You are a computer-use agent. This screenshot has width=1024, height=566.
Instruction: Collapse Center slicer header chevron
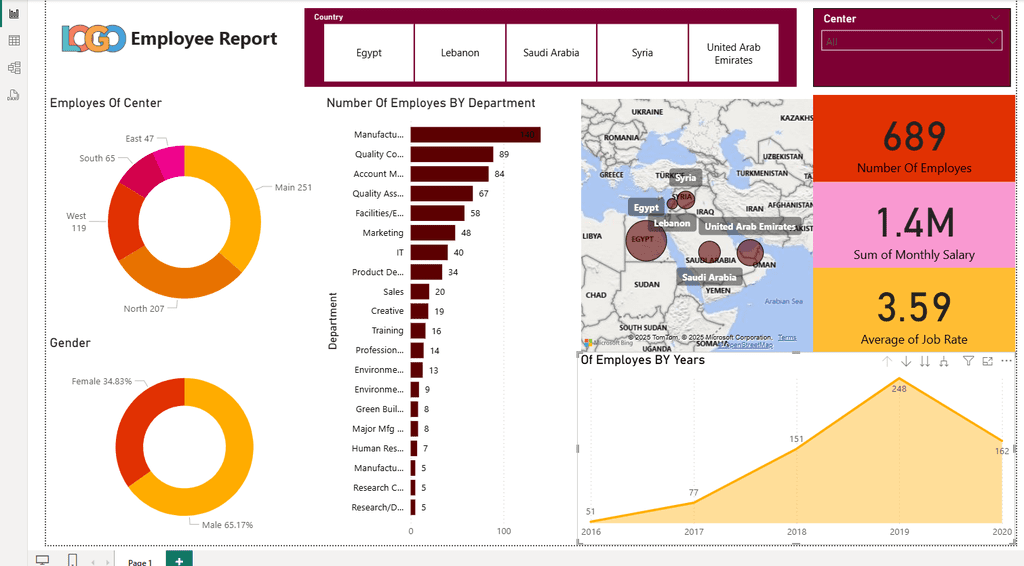click(995, 18)
